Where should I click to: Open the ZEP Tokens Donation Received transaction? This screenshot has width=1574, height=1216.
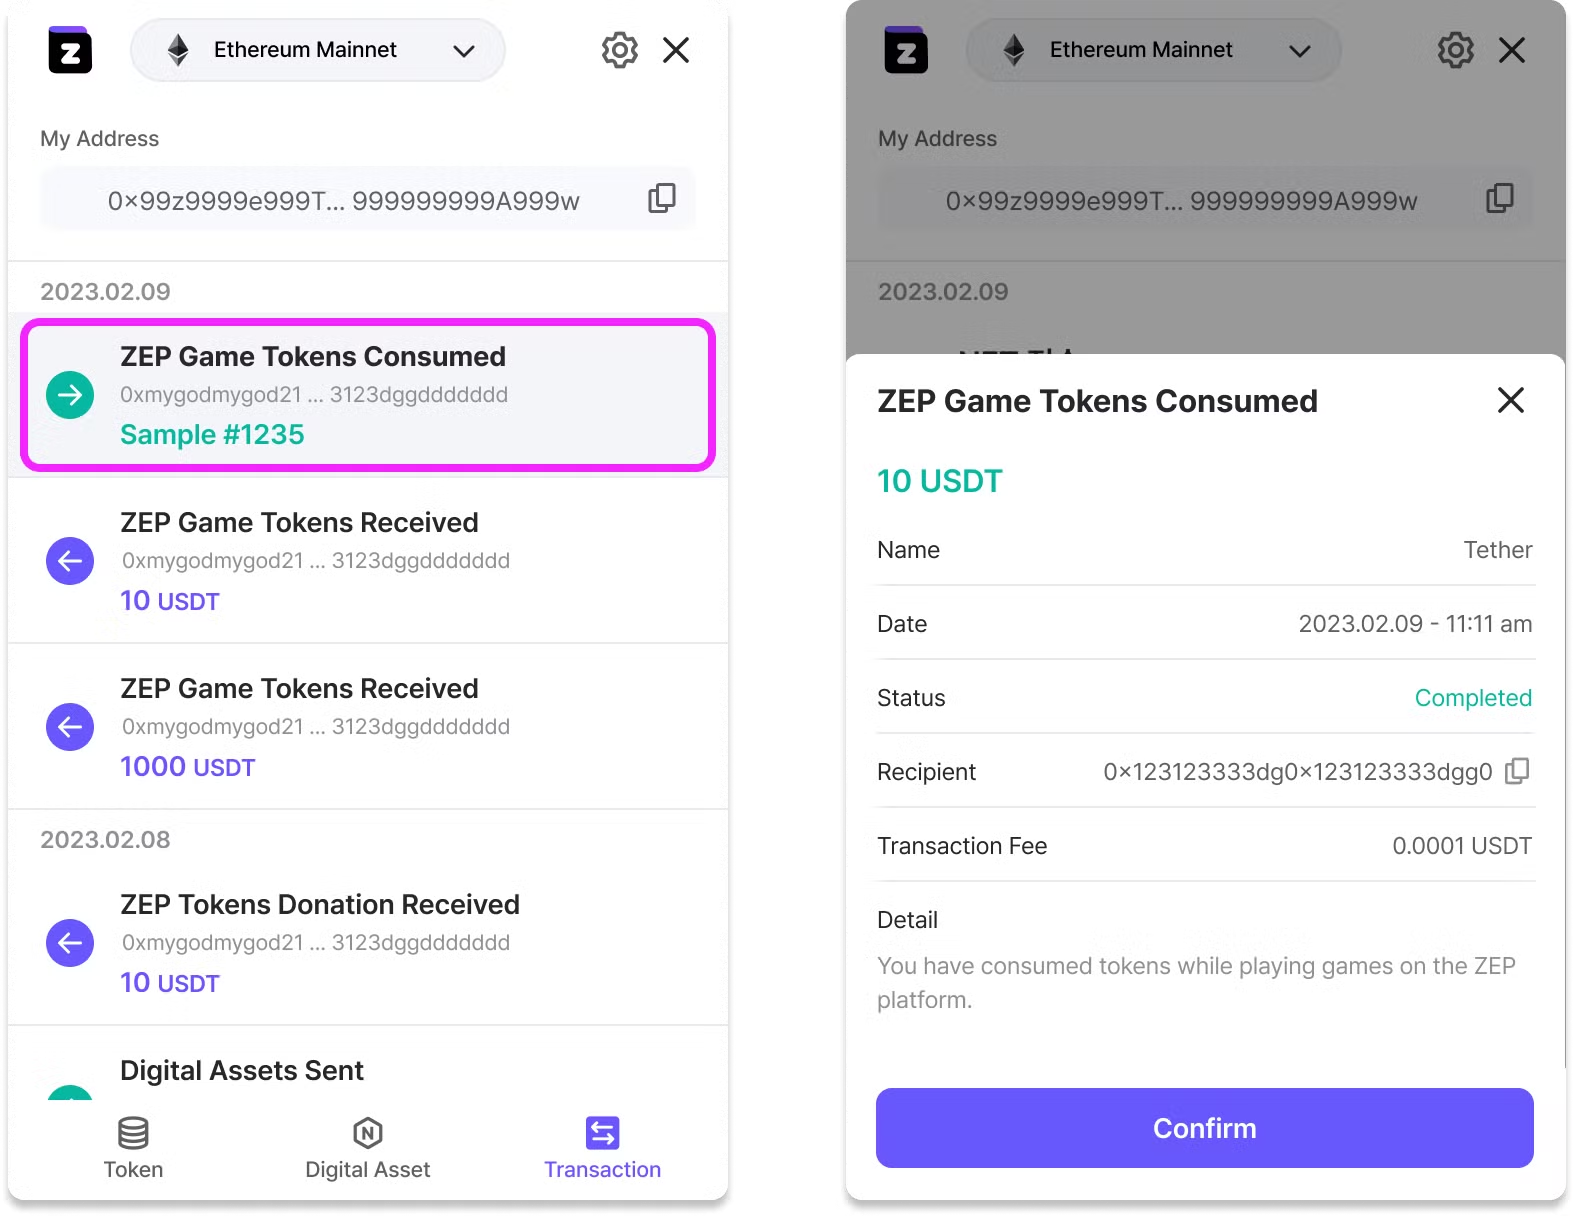(x=368, y=942)
